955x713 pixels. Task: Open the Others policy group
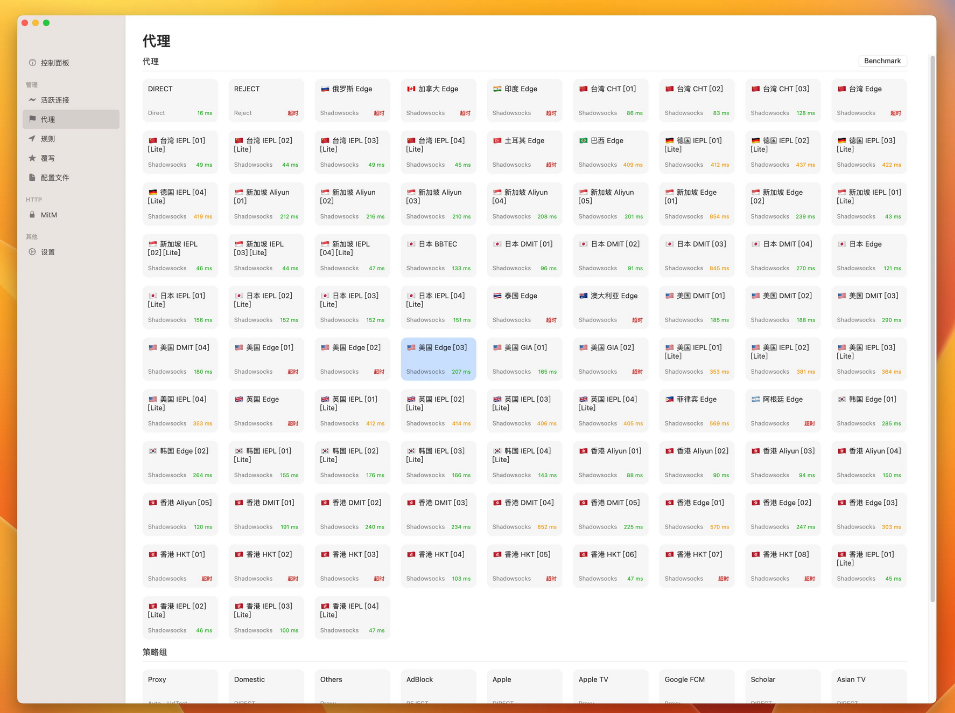(353, 686)
